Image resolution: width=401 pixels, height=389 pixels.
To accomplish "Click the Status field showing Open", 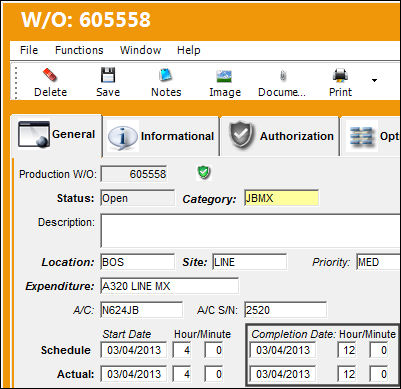I will click(x=138, y=198).
